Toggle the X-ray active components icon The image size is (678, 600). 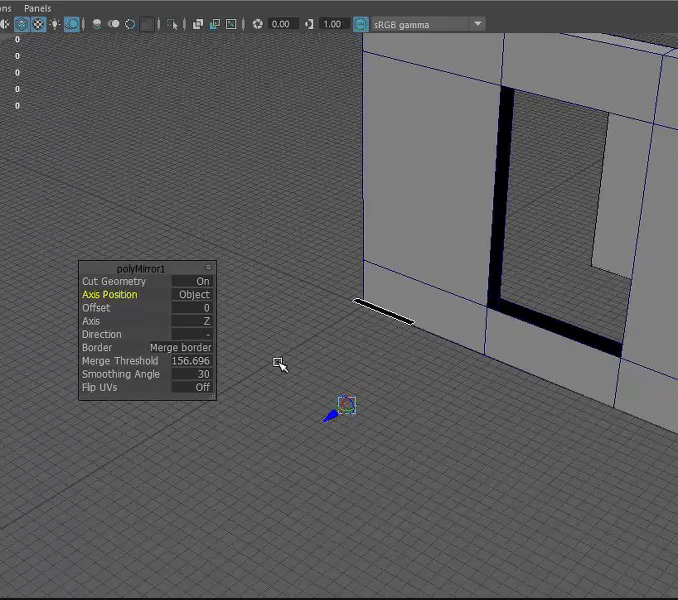214,24
